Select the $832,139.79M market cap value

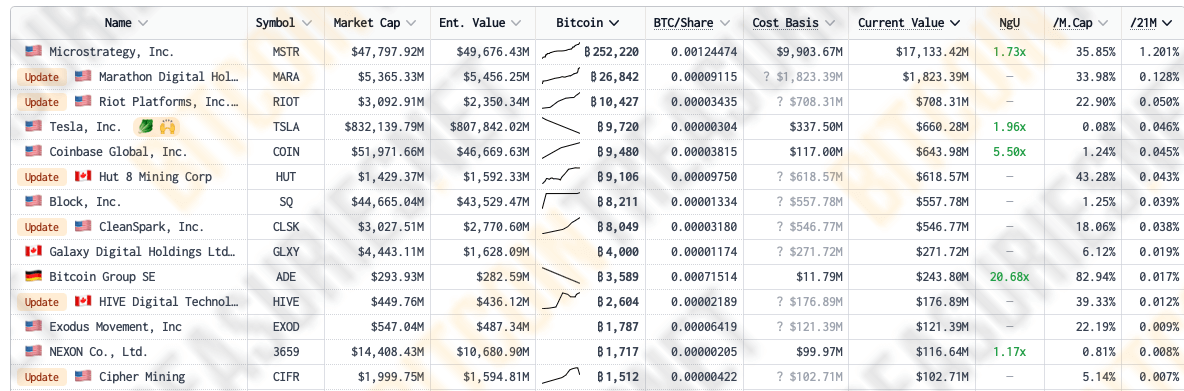[384, 127]
